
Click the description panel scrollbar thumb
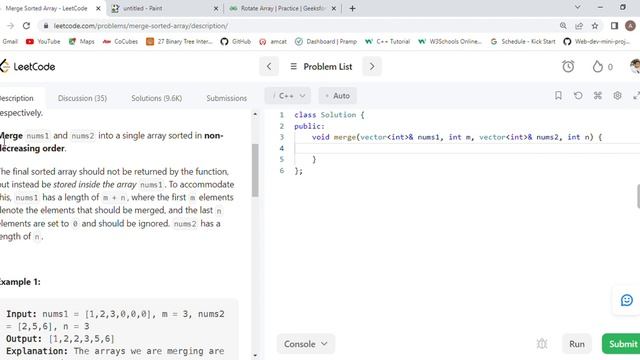click(x=255, y=170)
